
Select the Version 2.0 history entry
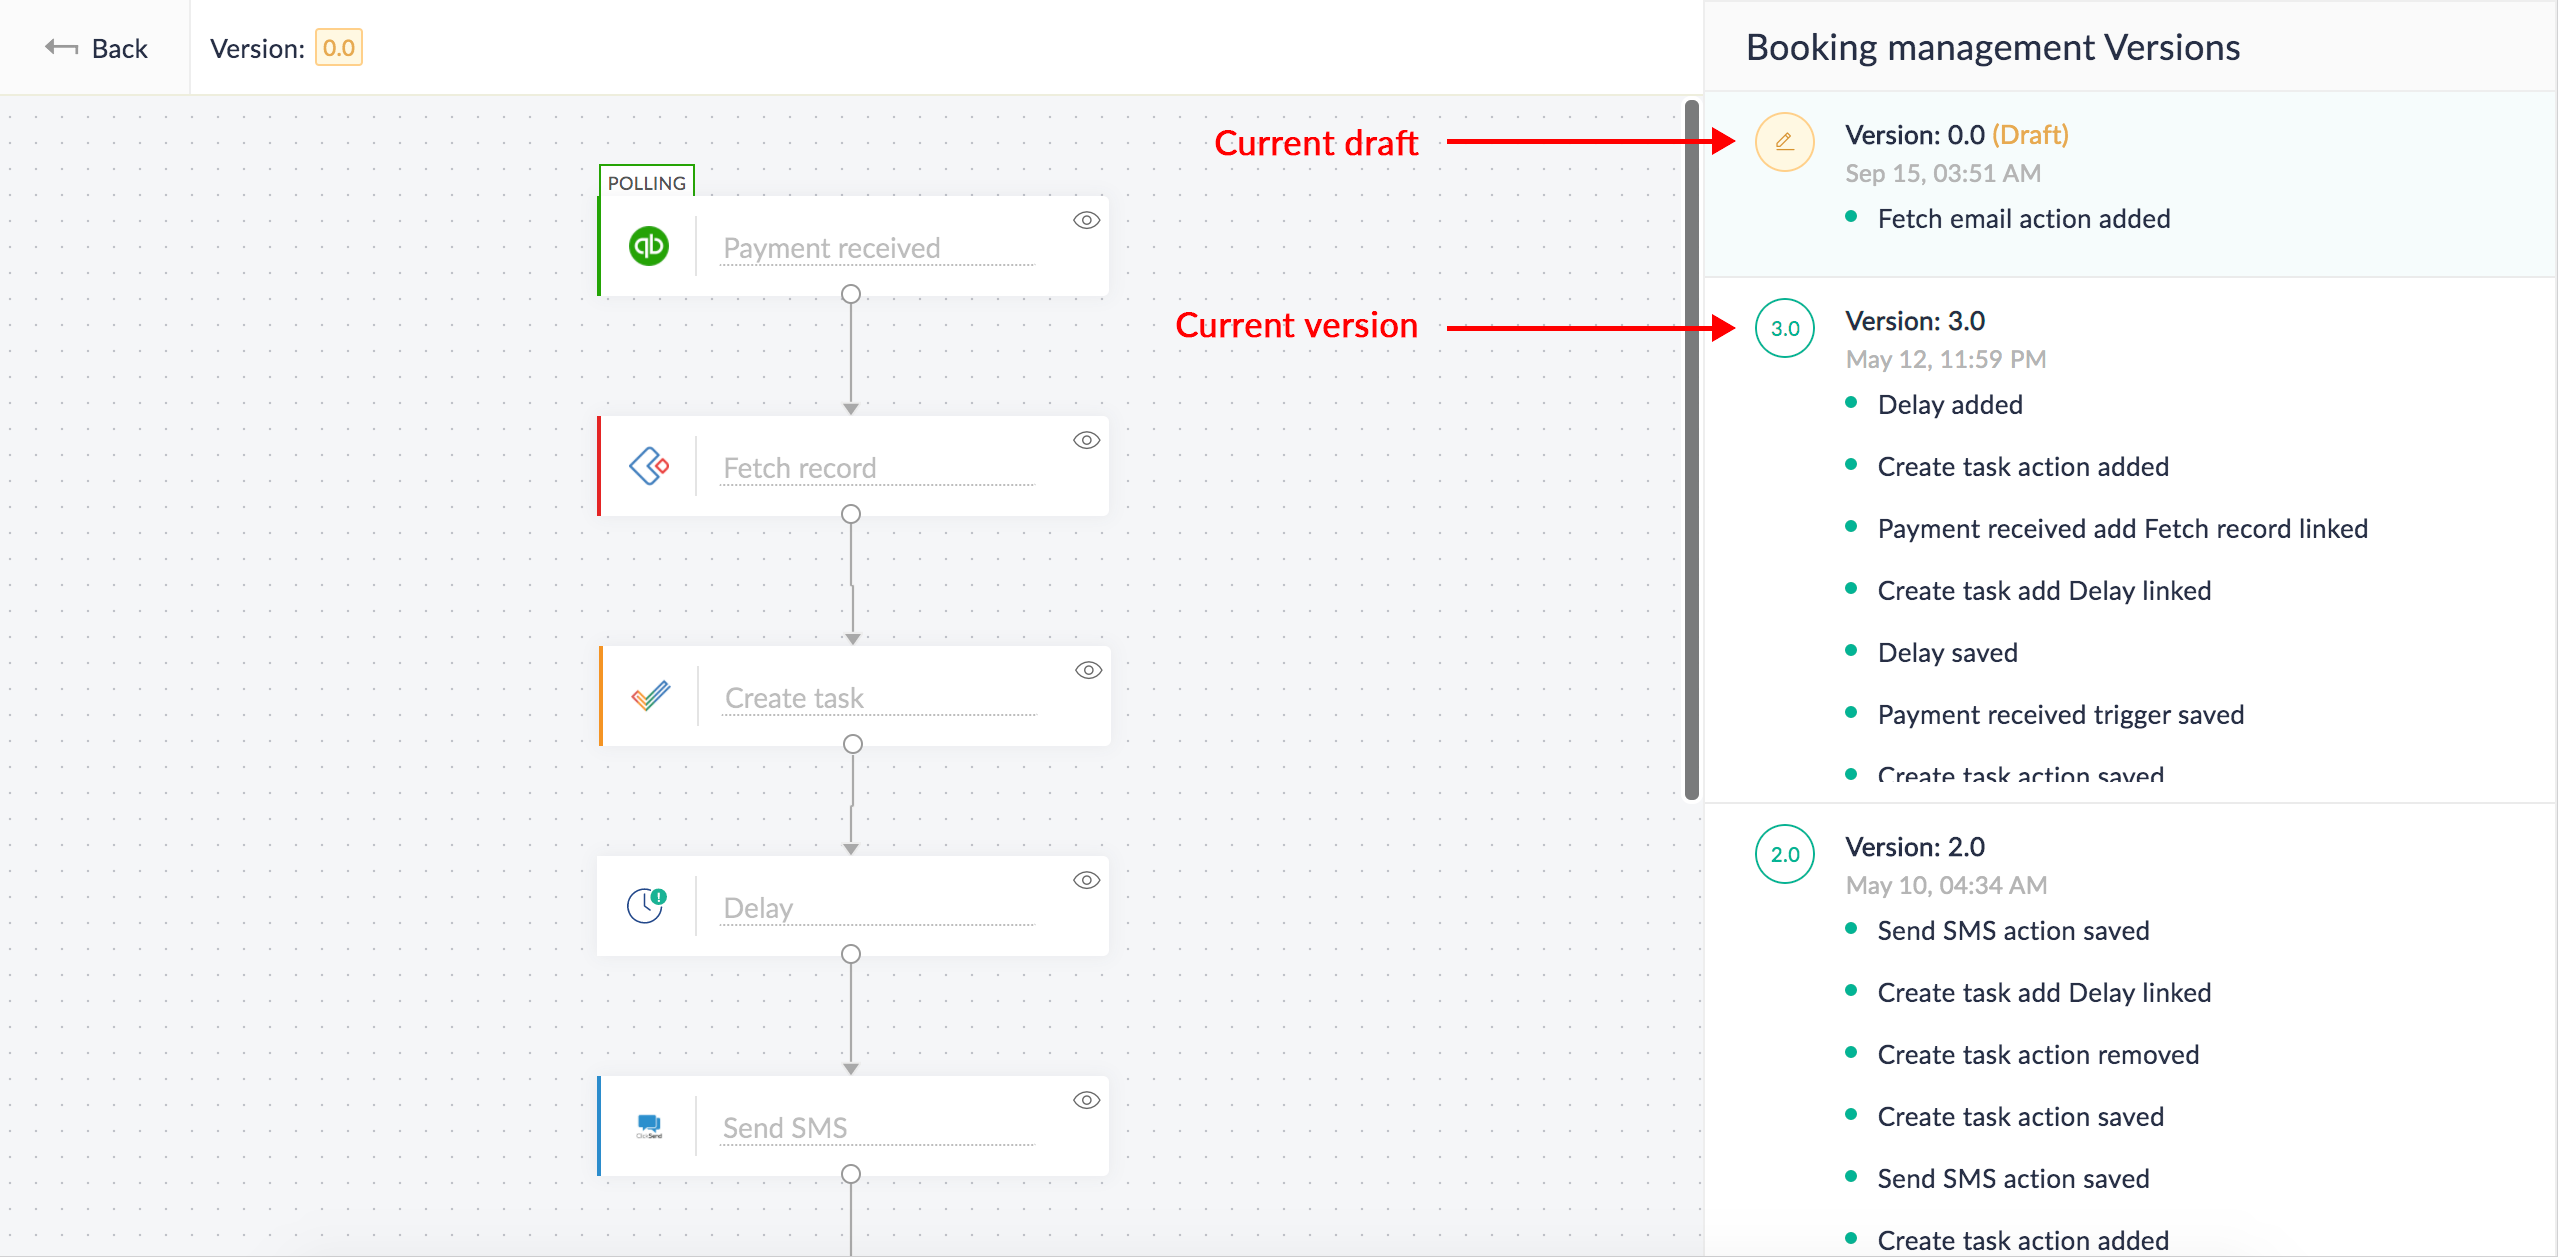point(1913,846)
